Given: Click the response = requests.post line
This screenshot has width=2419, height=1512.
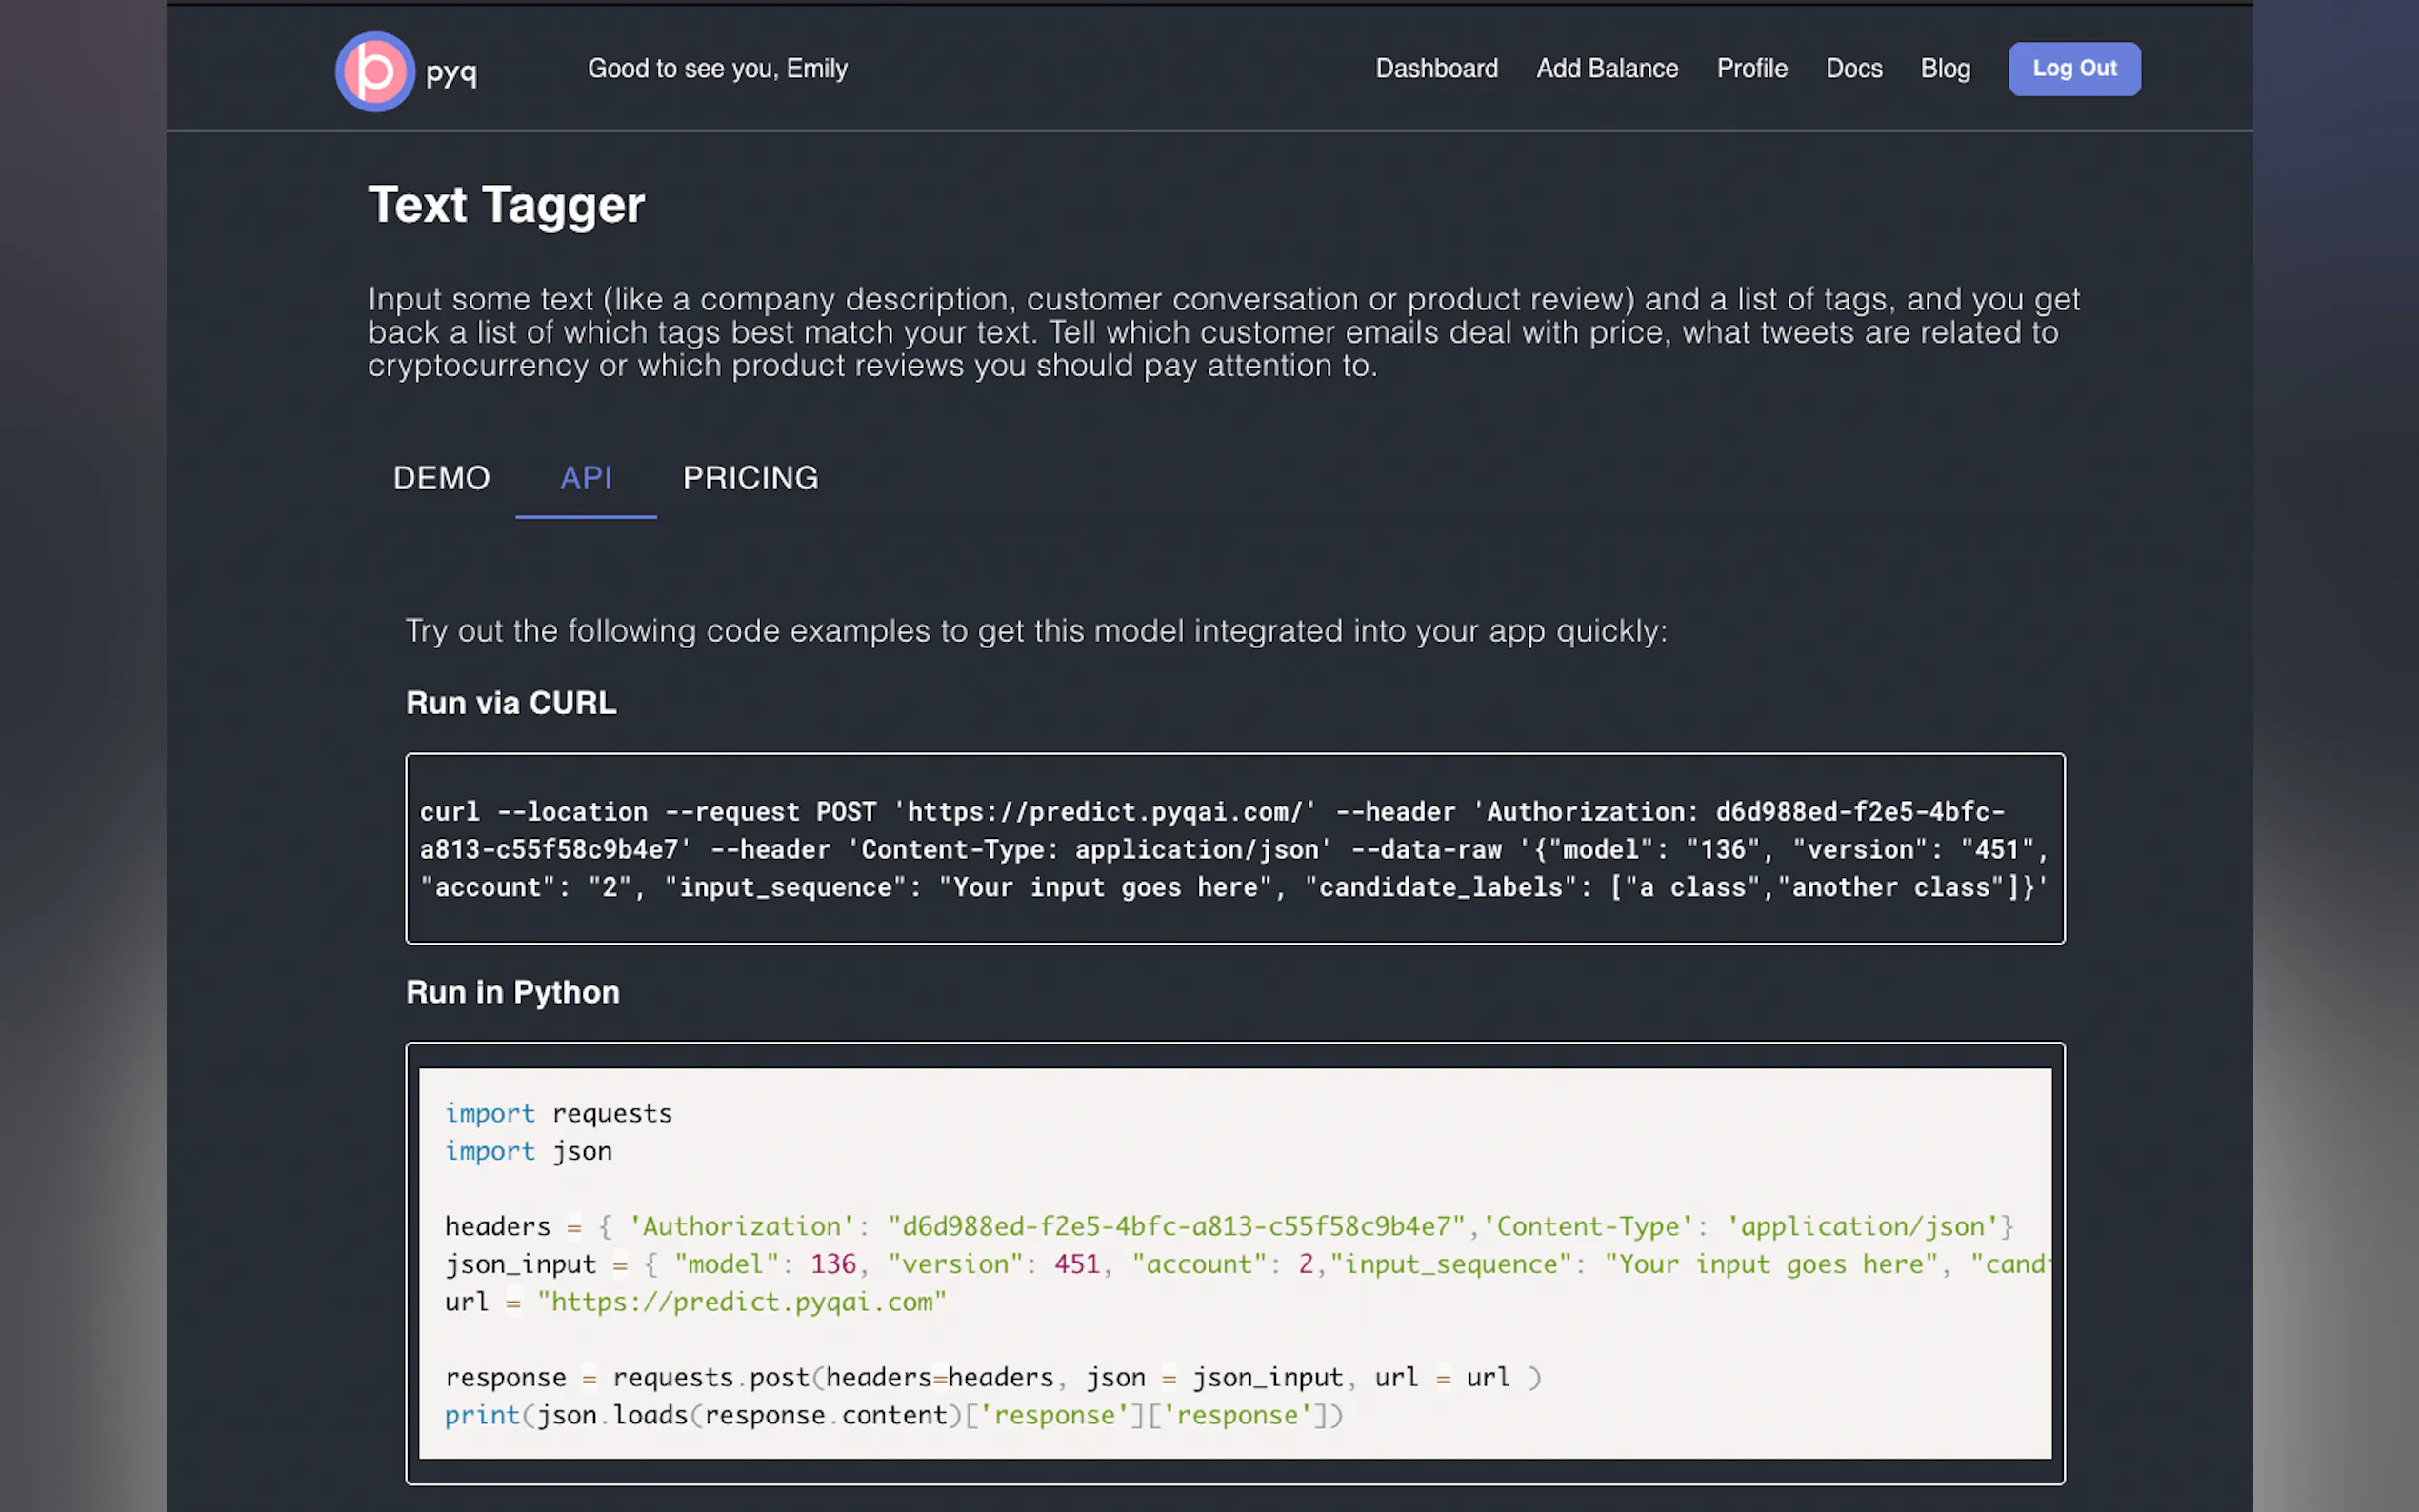Looking at the screenshot, I should (993, 1377).
